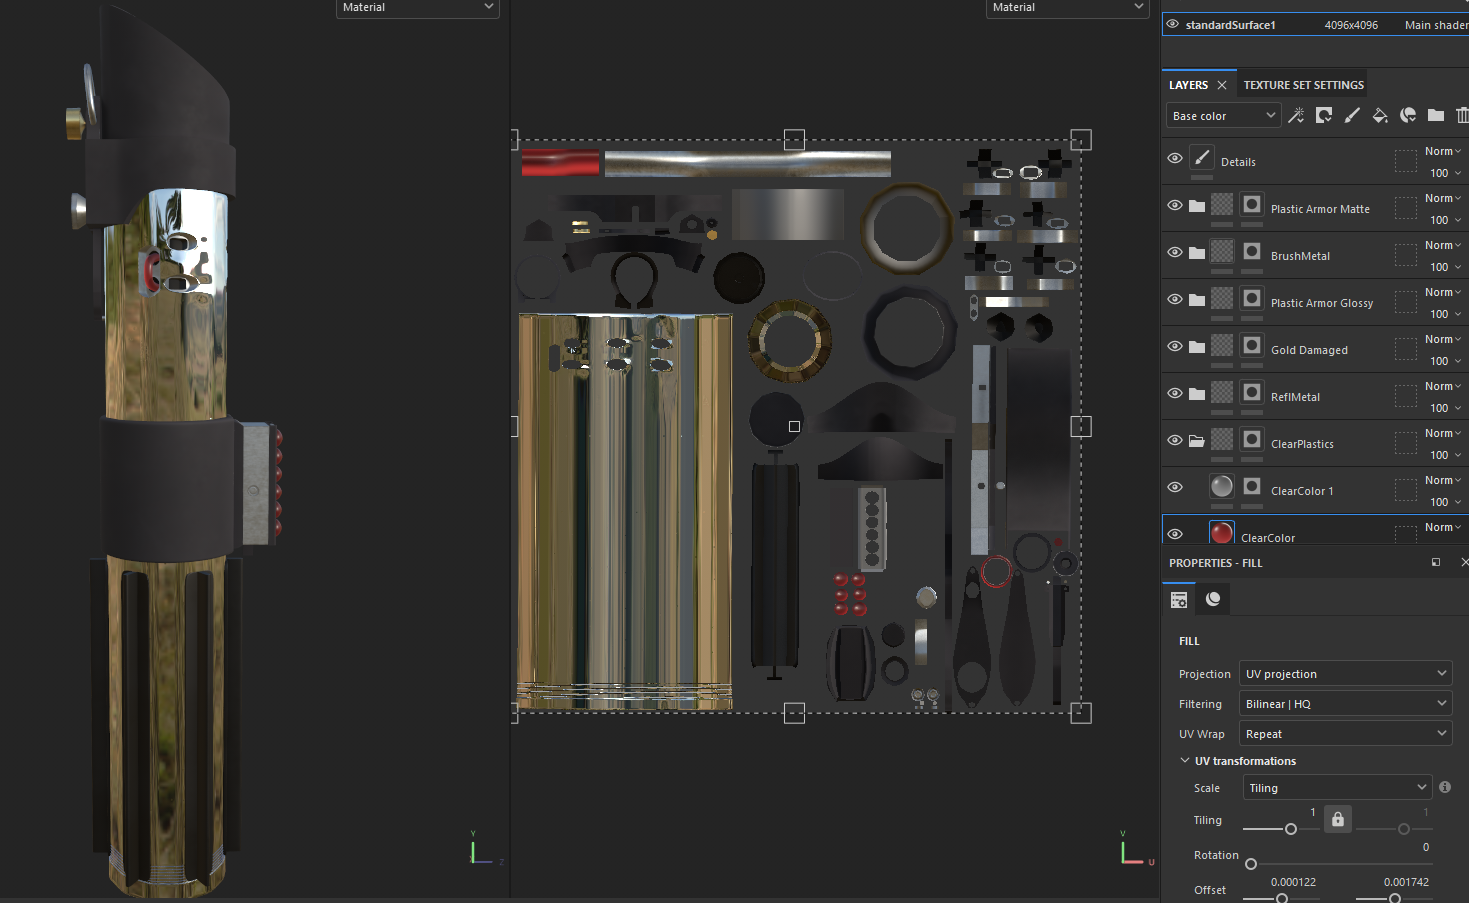
Task: Hide the Details layer
Action: [x=1175, y=158]
